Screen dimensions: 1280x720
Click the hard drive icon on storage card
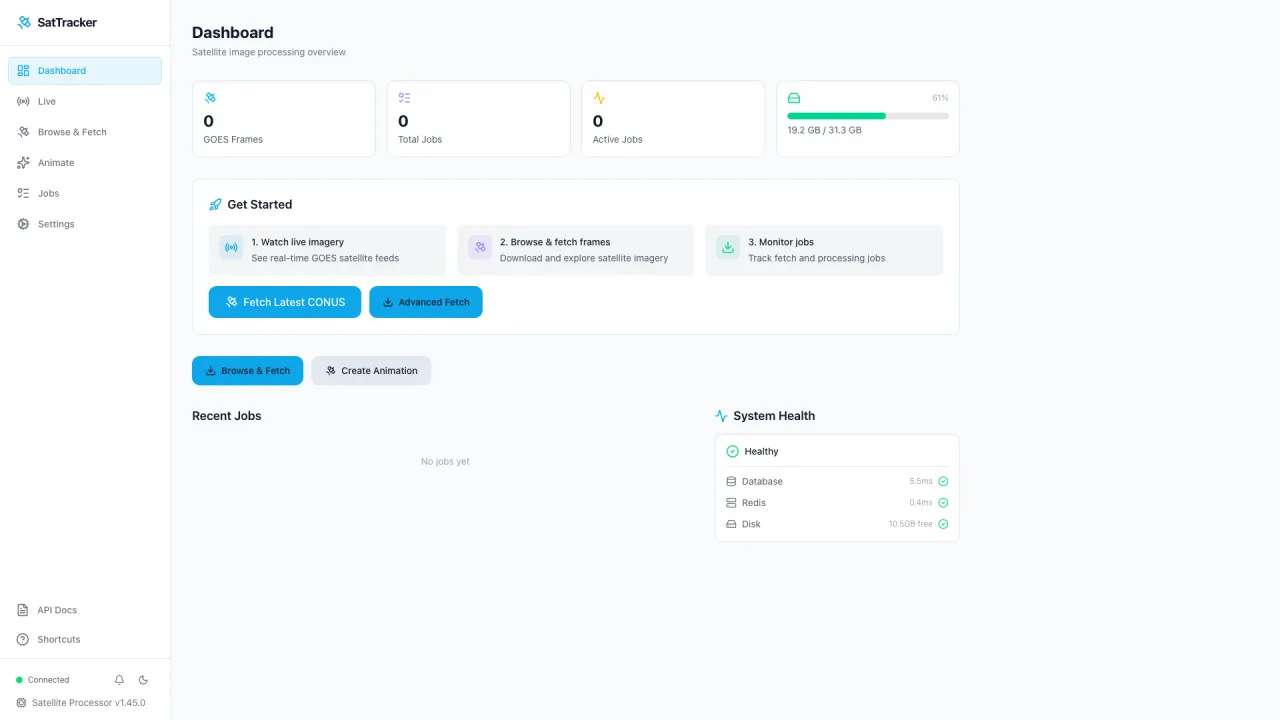(x=794, y=98)
